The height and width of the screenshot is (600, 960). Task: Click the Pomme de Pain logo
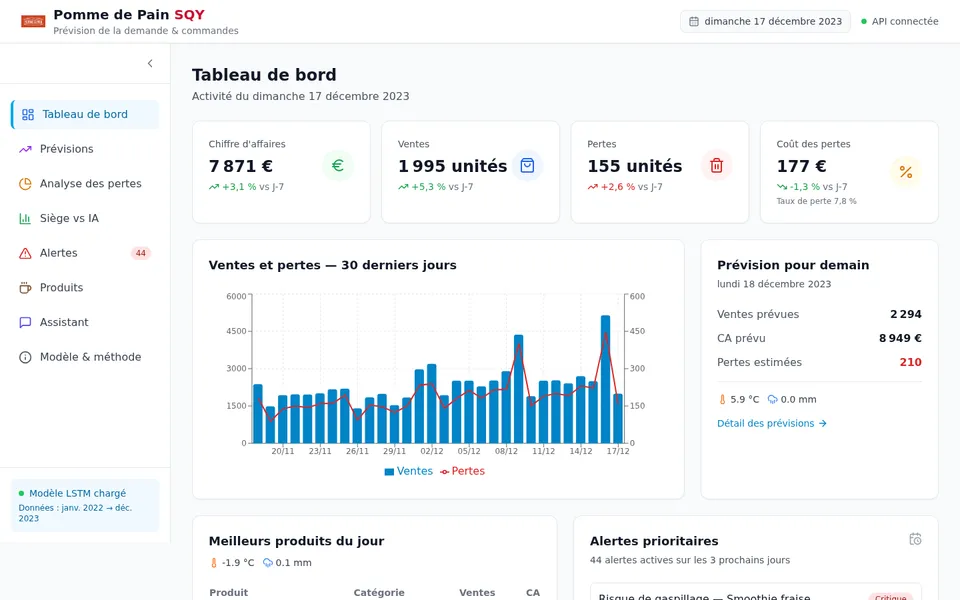(33, 21)
